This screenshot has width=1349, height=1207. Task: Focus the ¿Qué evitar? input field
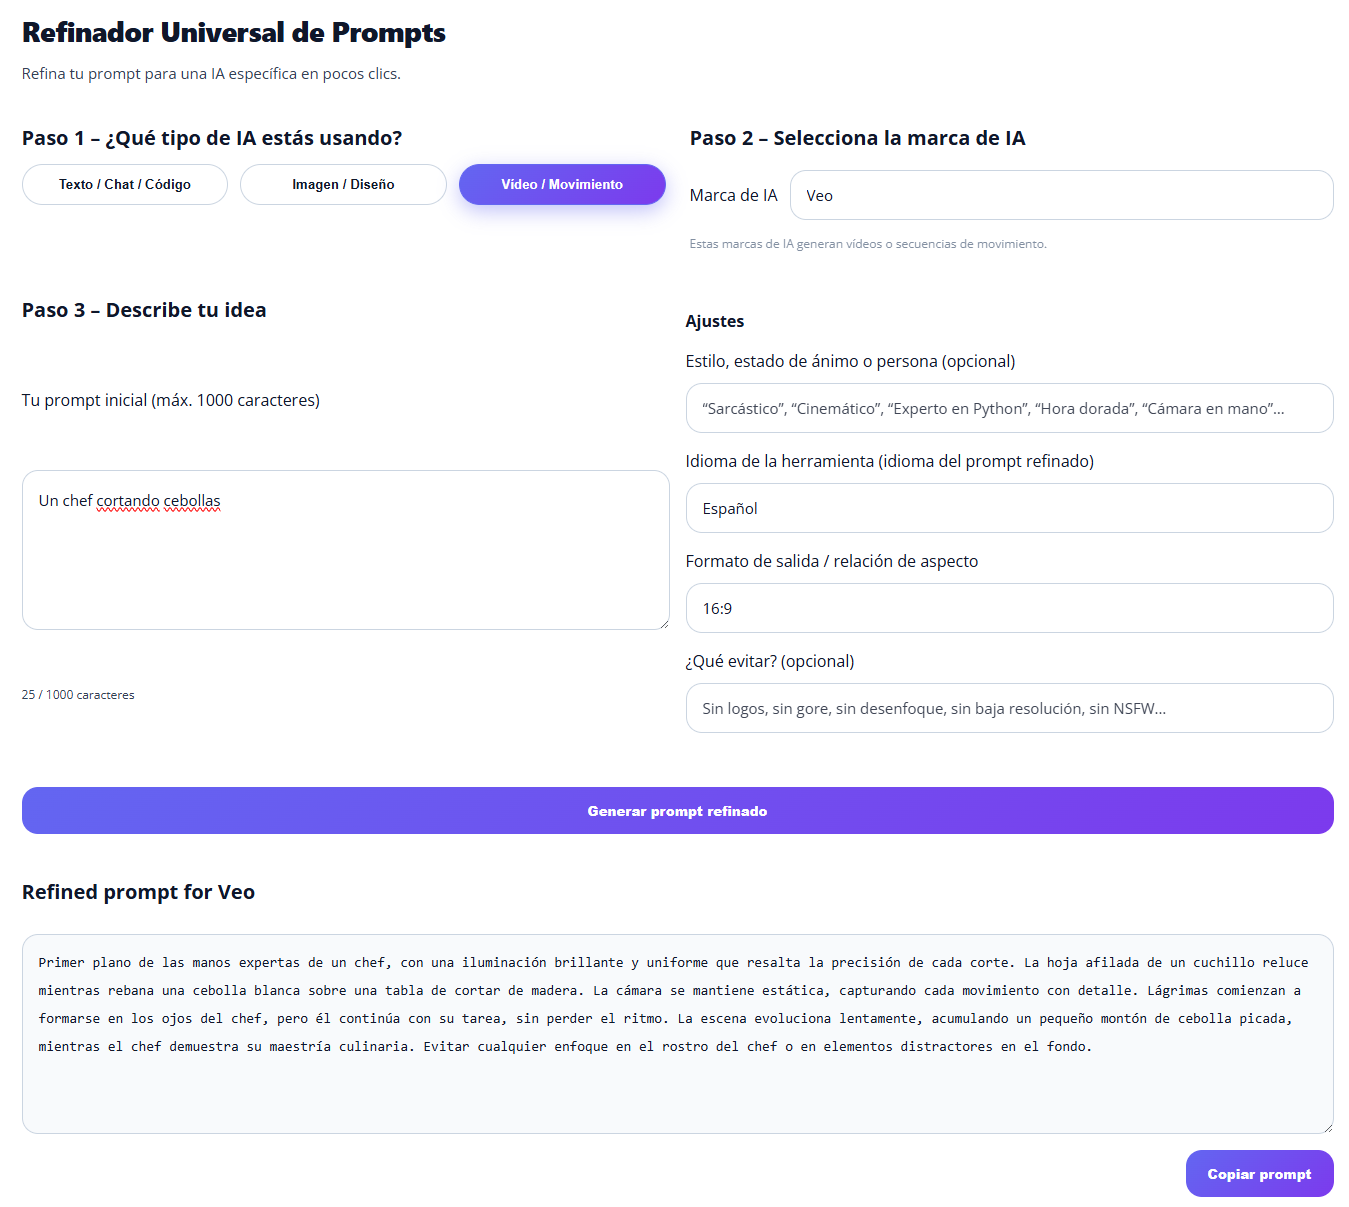click(1009, 709)
